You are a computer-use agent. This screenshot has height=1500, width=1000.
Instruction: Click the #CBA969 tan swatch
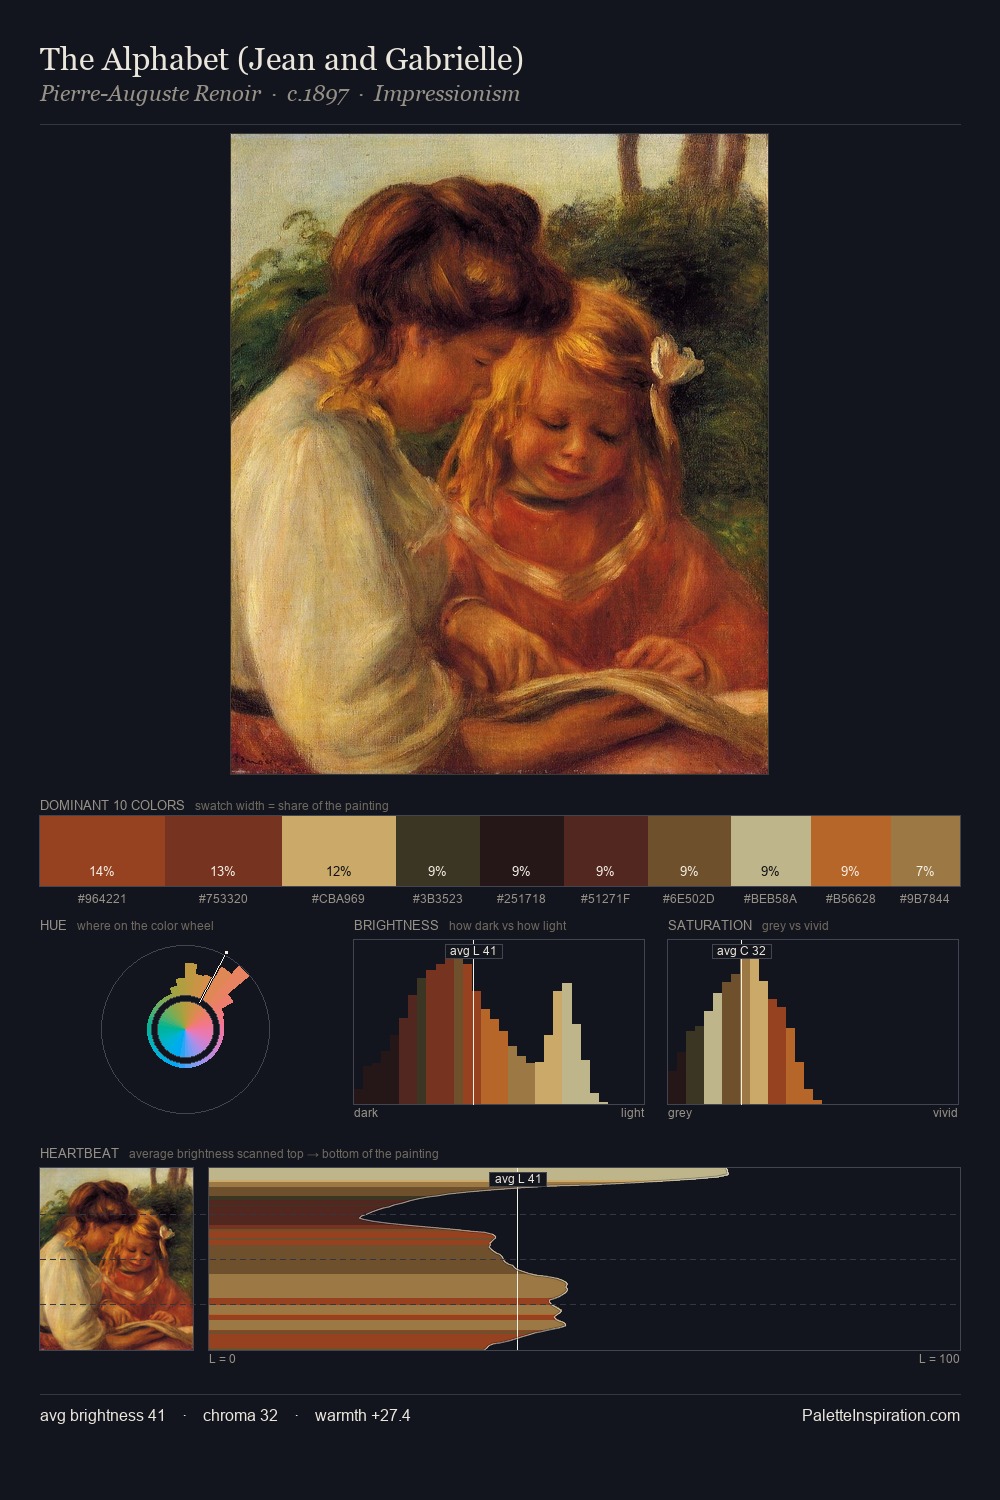coord(339,851)
